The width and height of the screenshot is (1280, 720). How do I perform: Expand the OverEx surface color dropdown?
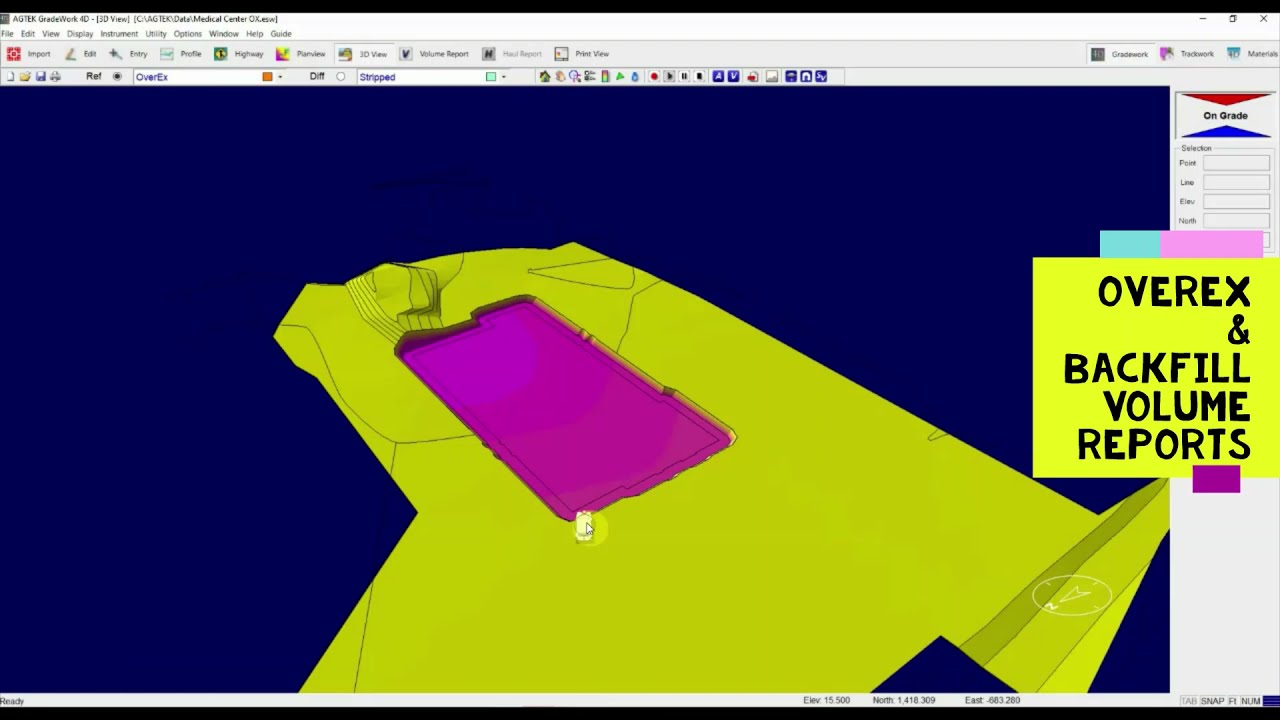tap(280, 77)
